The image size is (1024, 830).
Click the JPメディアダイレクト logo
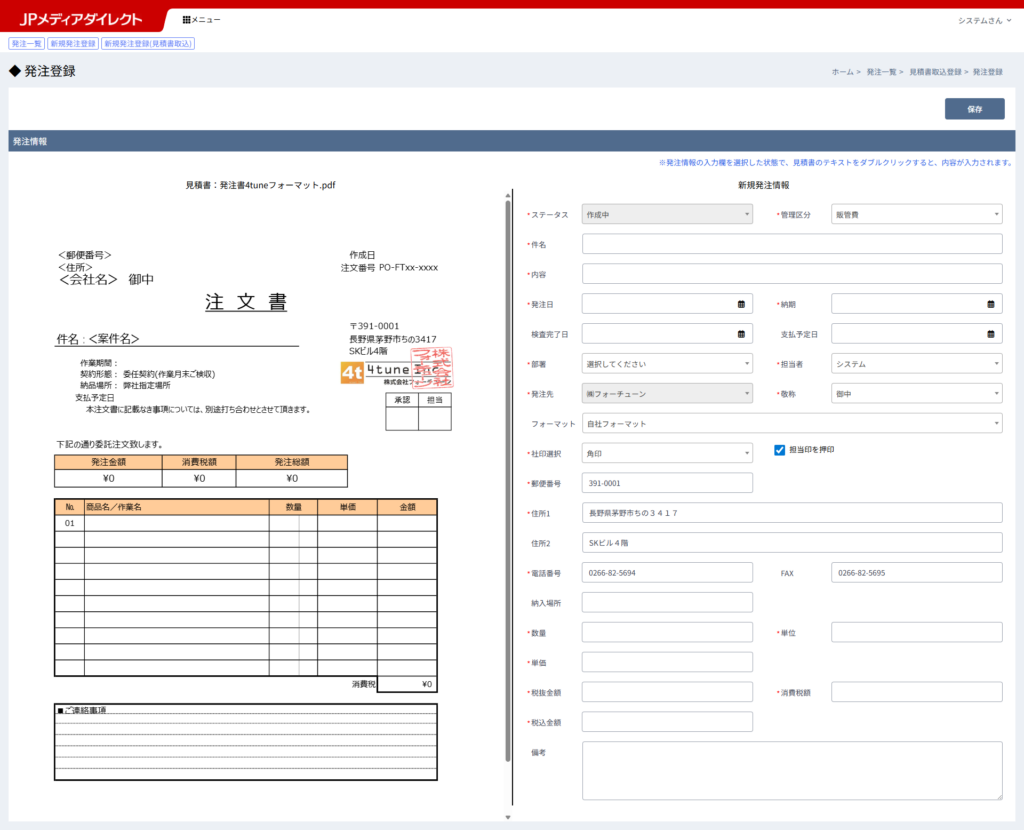tap(81, 20)
